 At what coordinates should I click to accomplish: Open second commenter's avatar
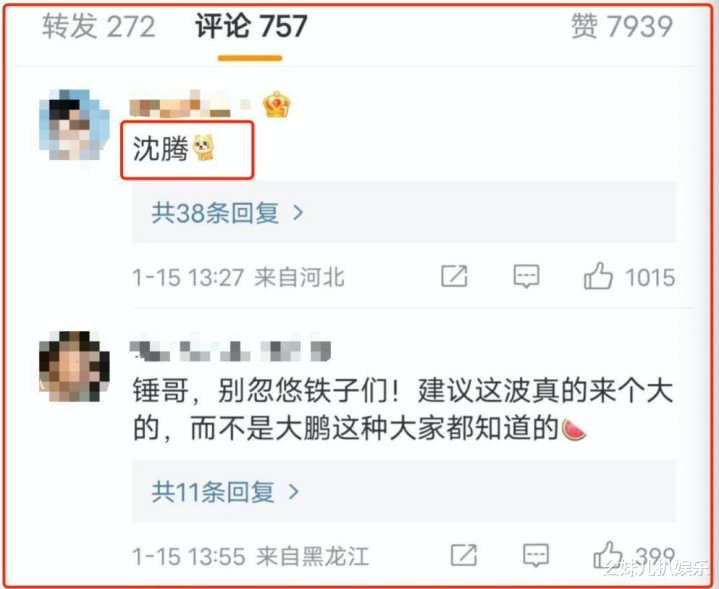74,366
